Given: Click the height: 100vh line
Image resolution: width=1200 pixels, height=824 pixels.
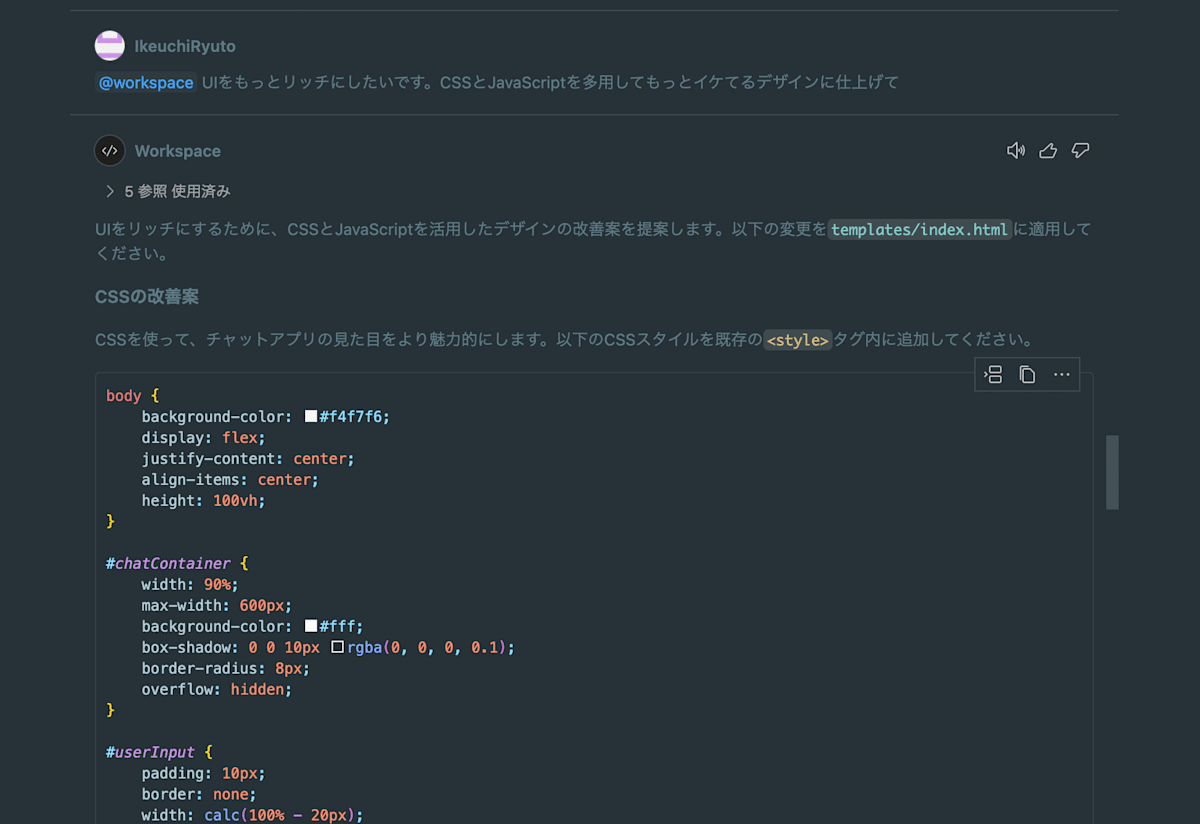Looking at the screenshot, I should click(x=204, y=500).
